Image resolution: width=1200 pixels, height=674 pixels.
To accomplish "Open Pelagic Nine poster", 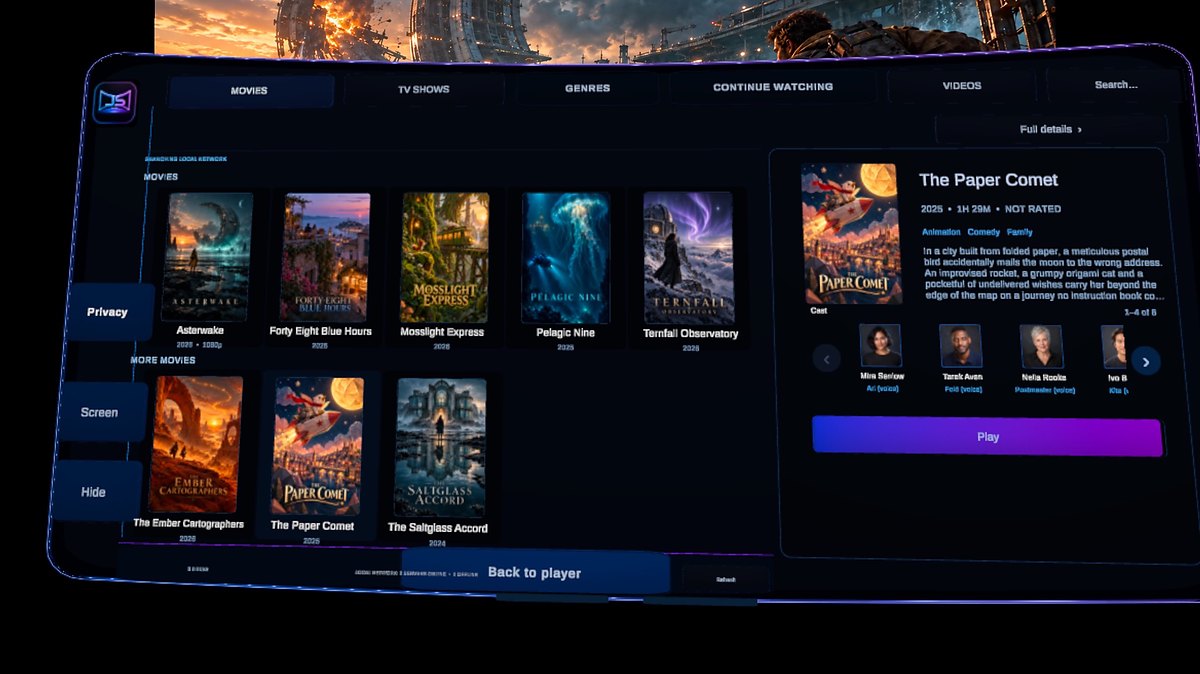I will 566,258.
